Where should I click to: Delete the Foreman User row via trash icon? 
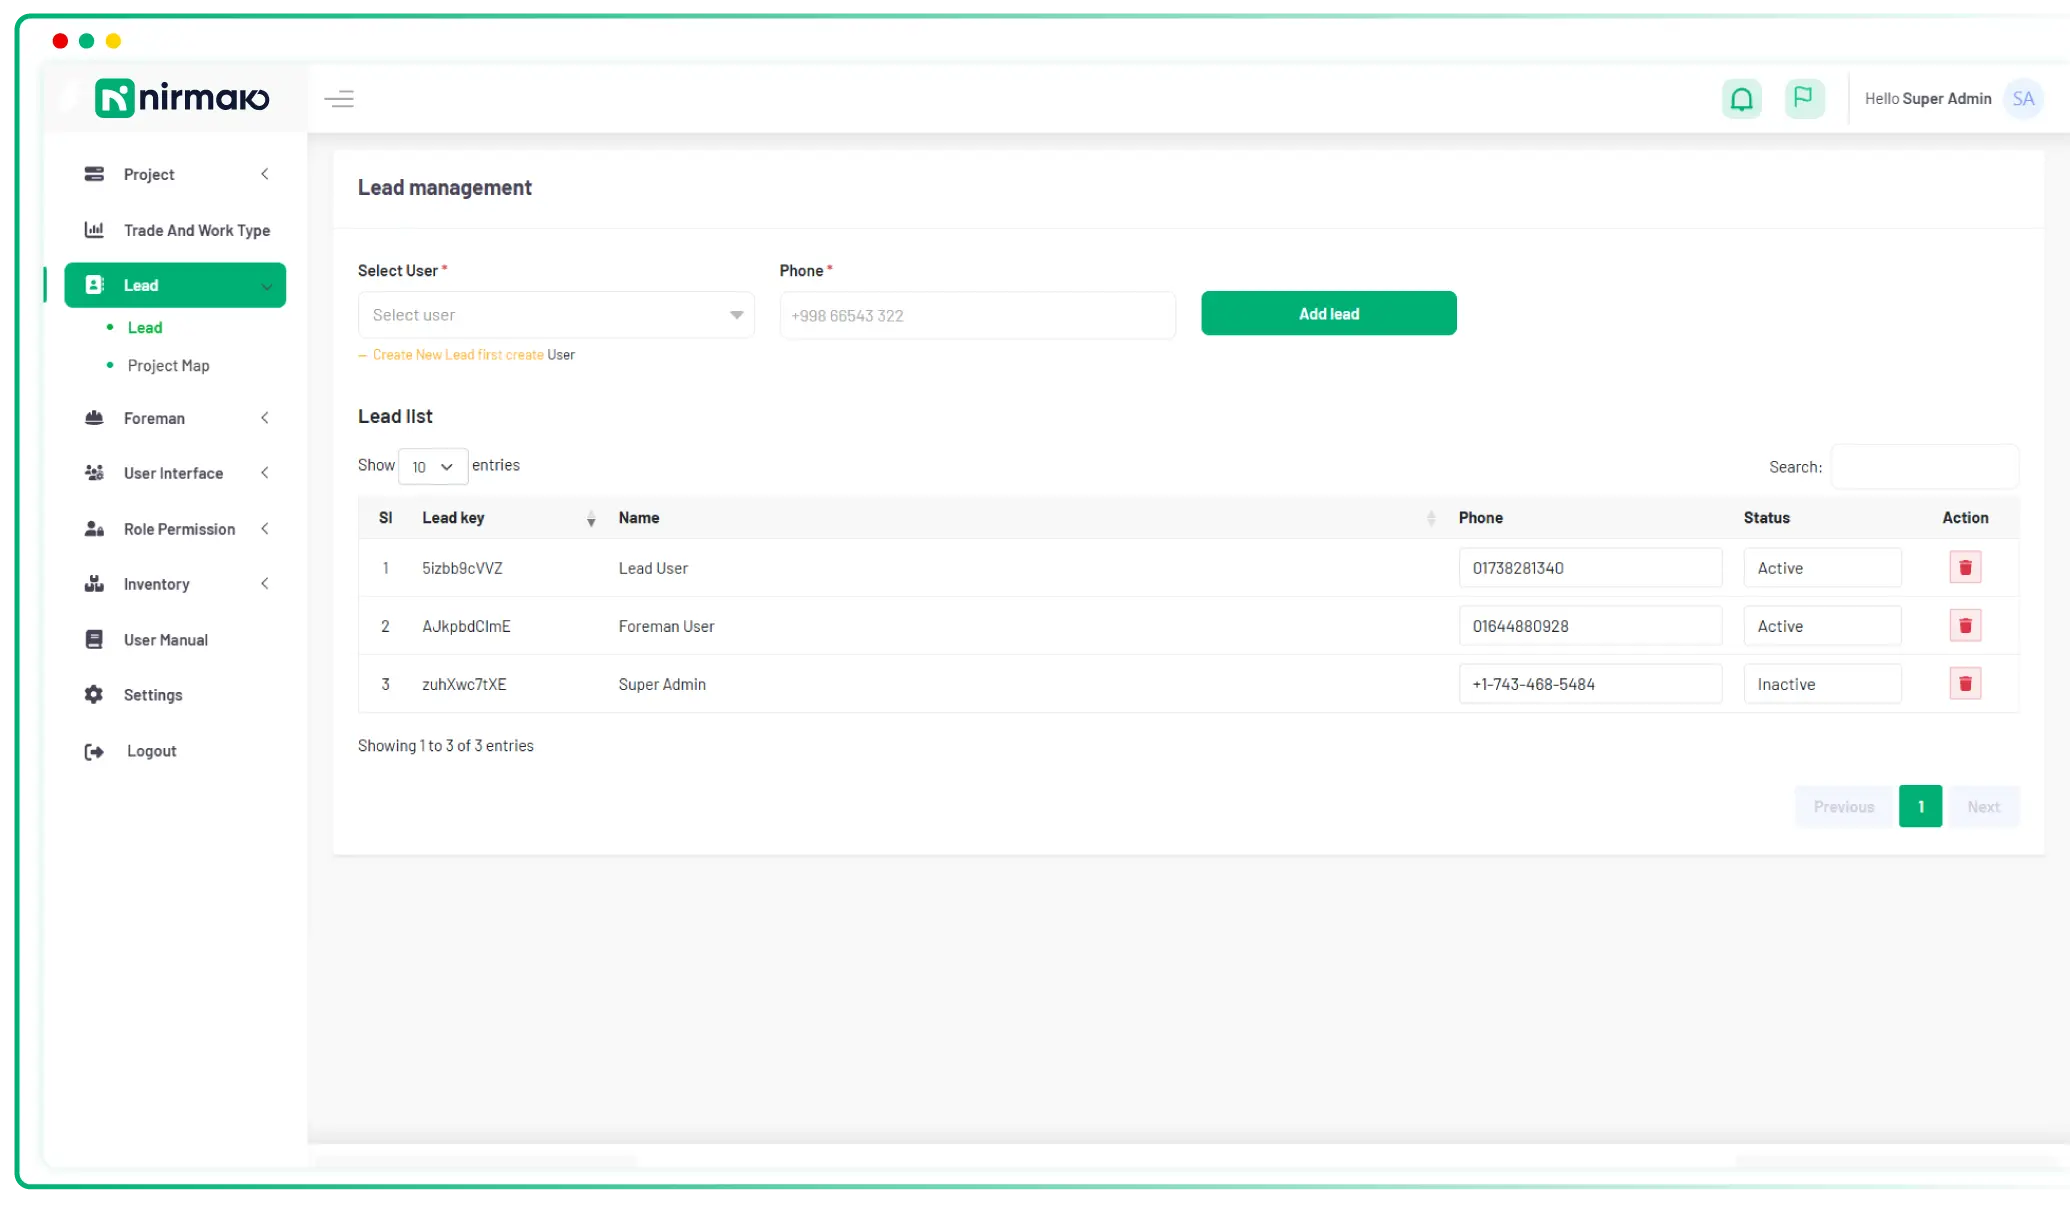pyautogui.click(x=1964, y=626)
